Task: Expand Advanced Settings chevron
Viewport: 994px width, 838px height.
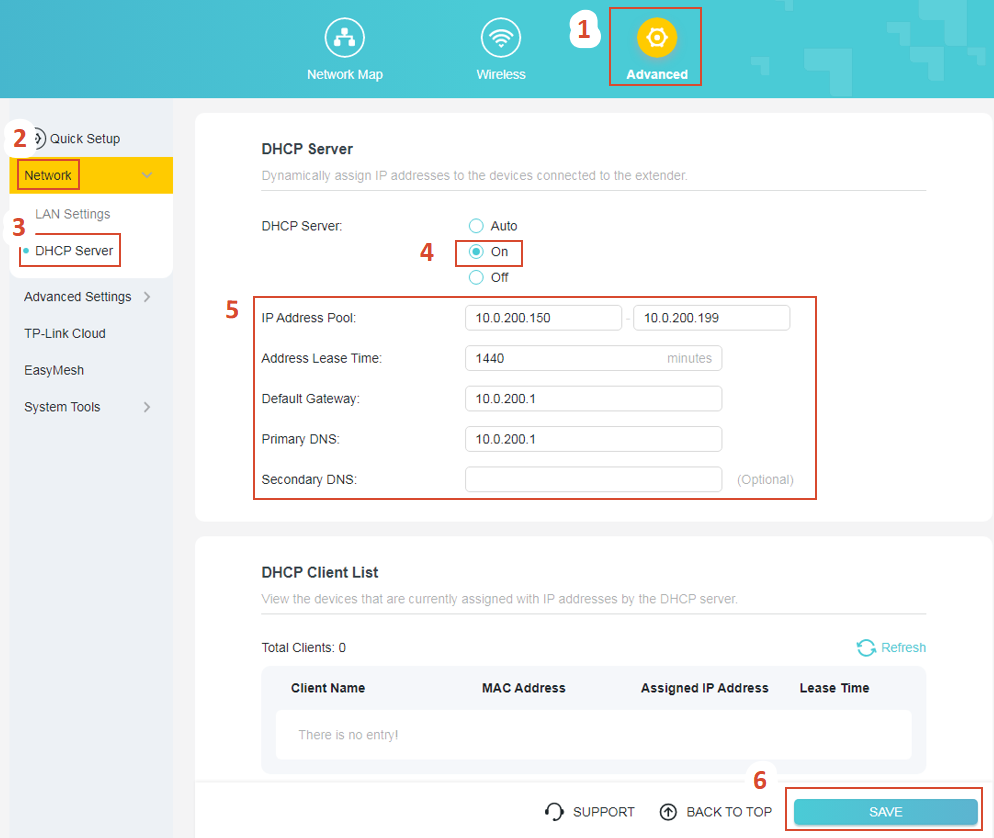Action: pos(147,297)
